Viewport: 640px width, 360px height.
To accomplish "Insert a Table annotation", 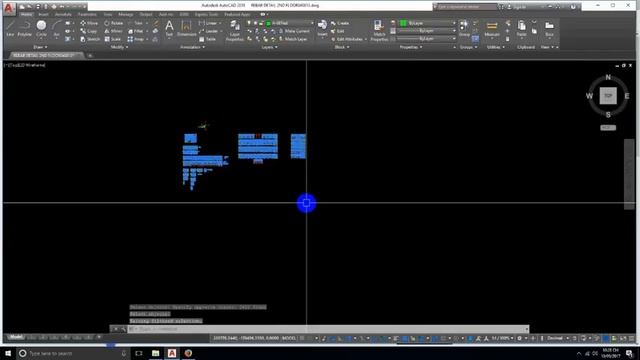I will click(x=207, y=39).
